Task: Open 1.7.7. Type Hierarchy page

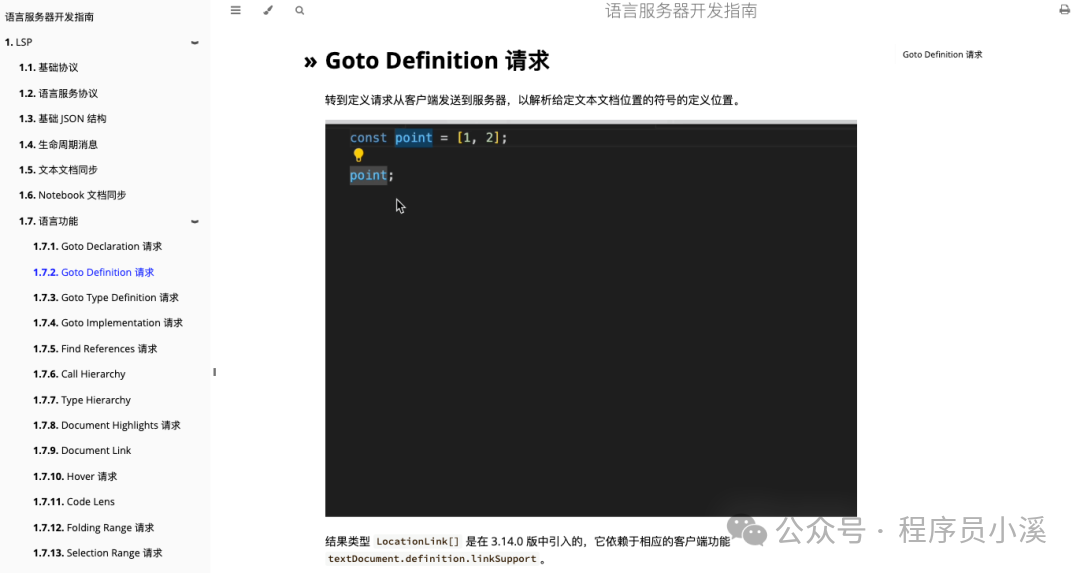Action: (82, 399)
